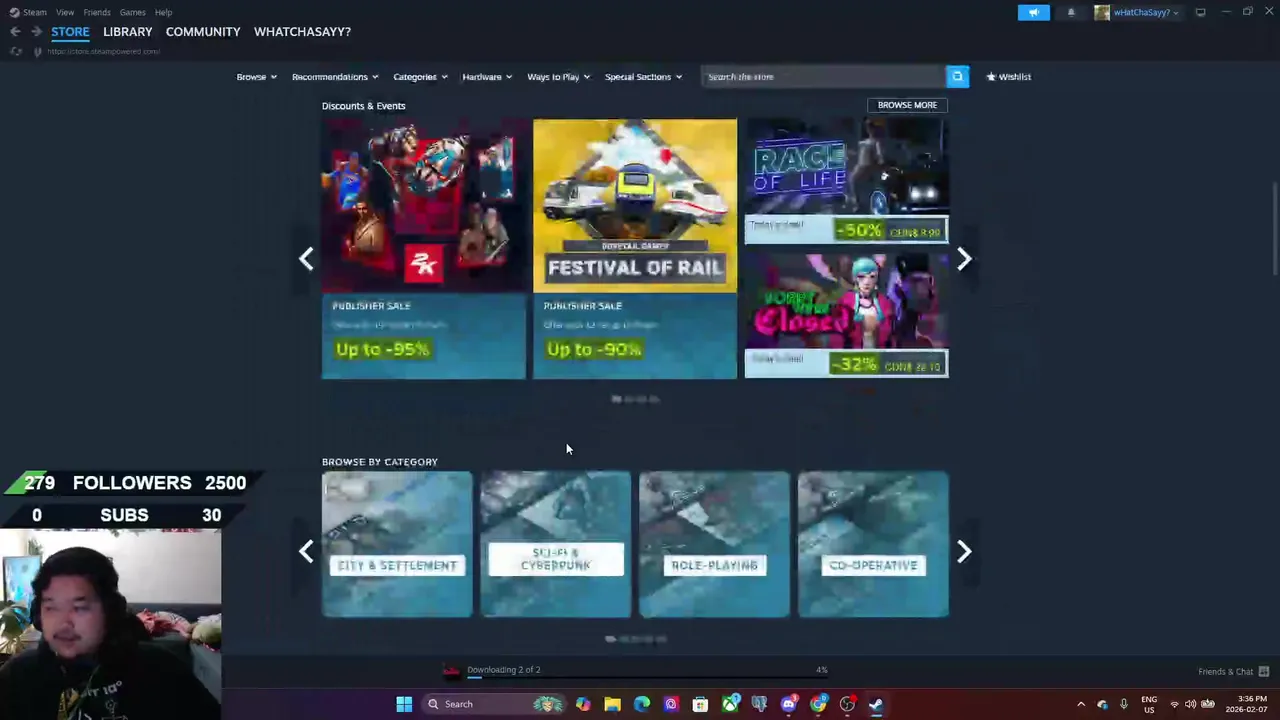Screen dimensions: 1280x720
Task: Open the Xbox app from taskbar
Action: coord(730,704)
